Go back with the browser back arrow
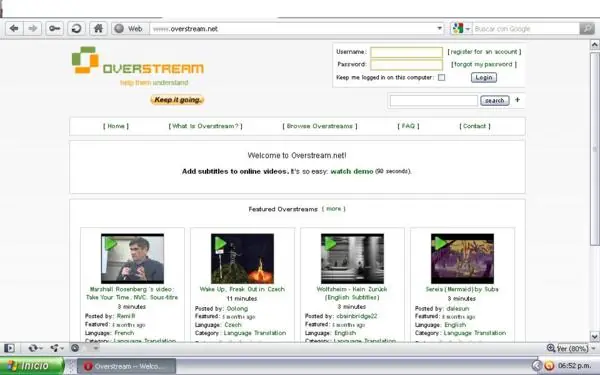The height and width of the screenshot is (375, 600). coord(14,28)
